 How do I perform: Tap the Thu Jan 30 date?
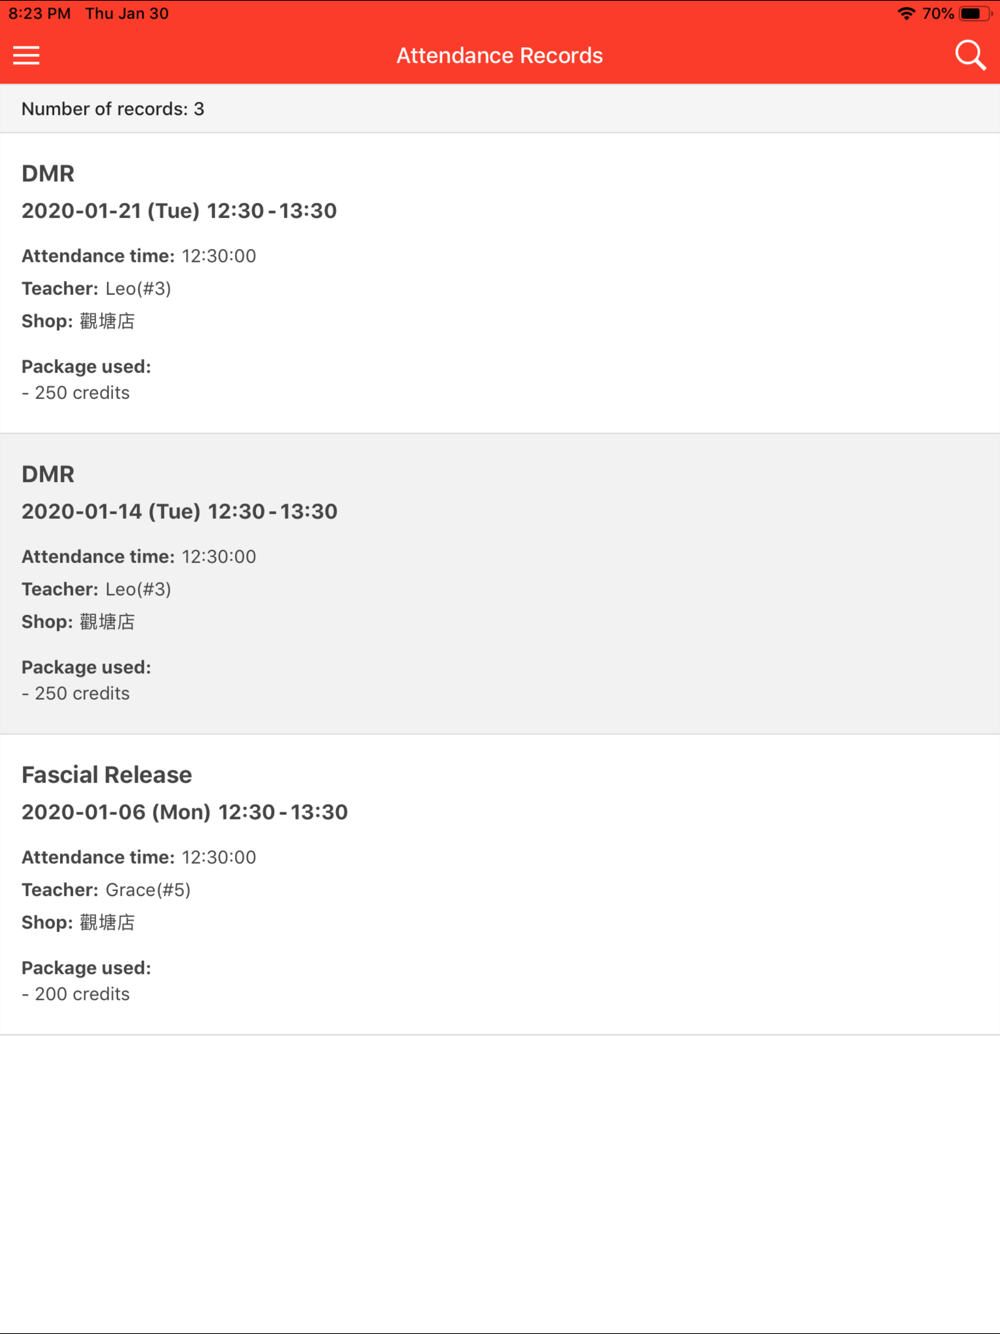pos(127,14)
